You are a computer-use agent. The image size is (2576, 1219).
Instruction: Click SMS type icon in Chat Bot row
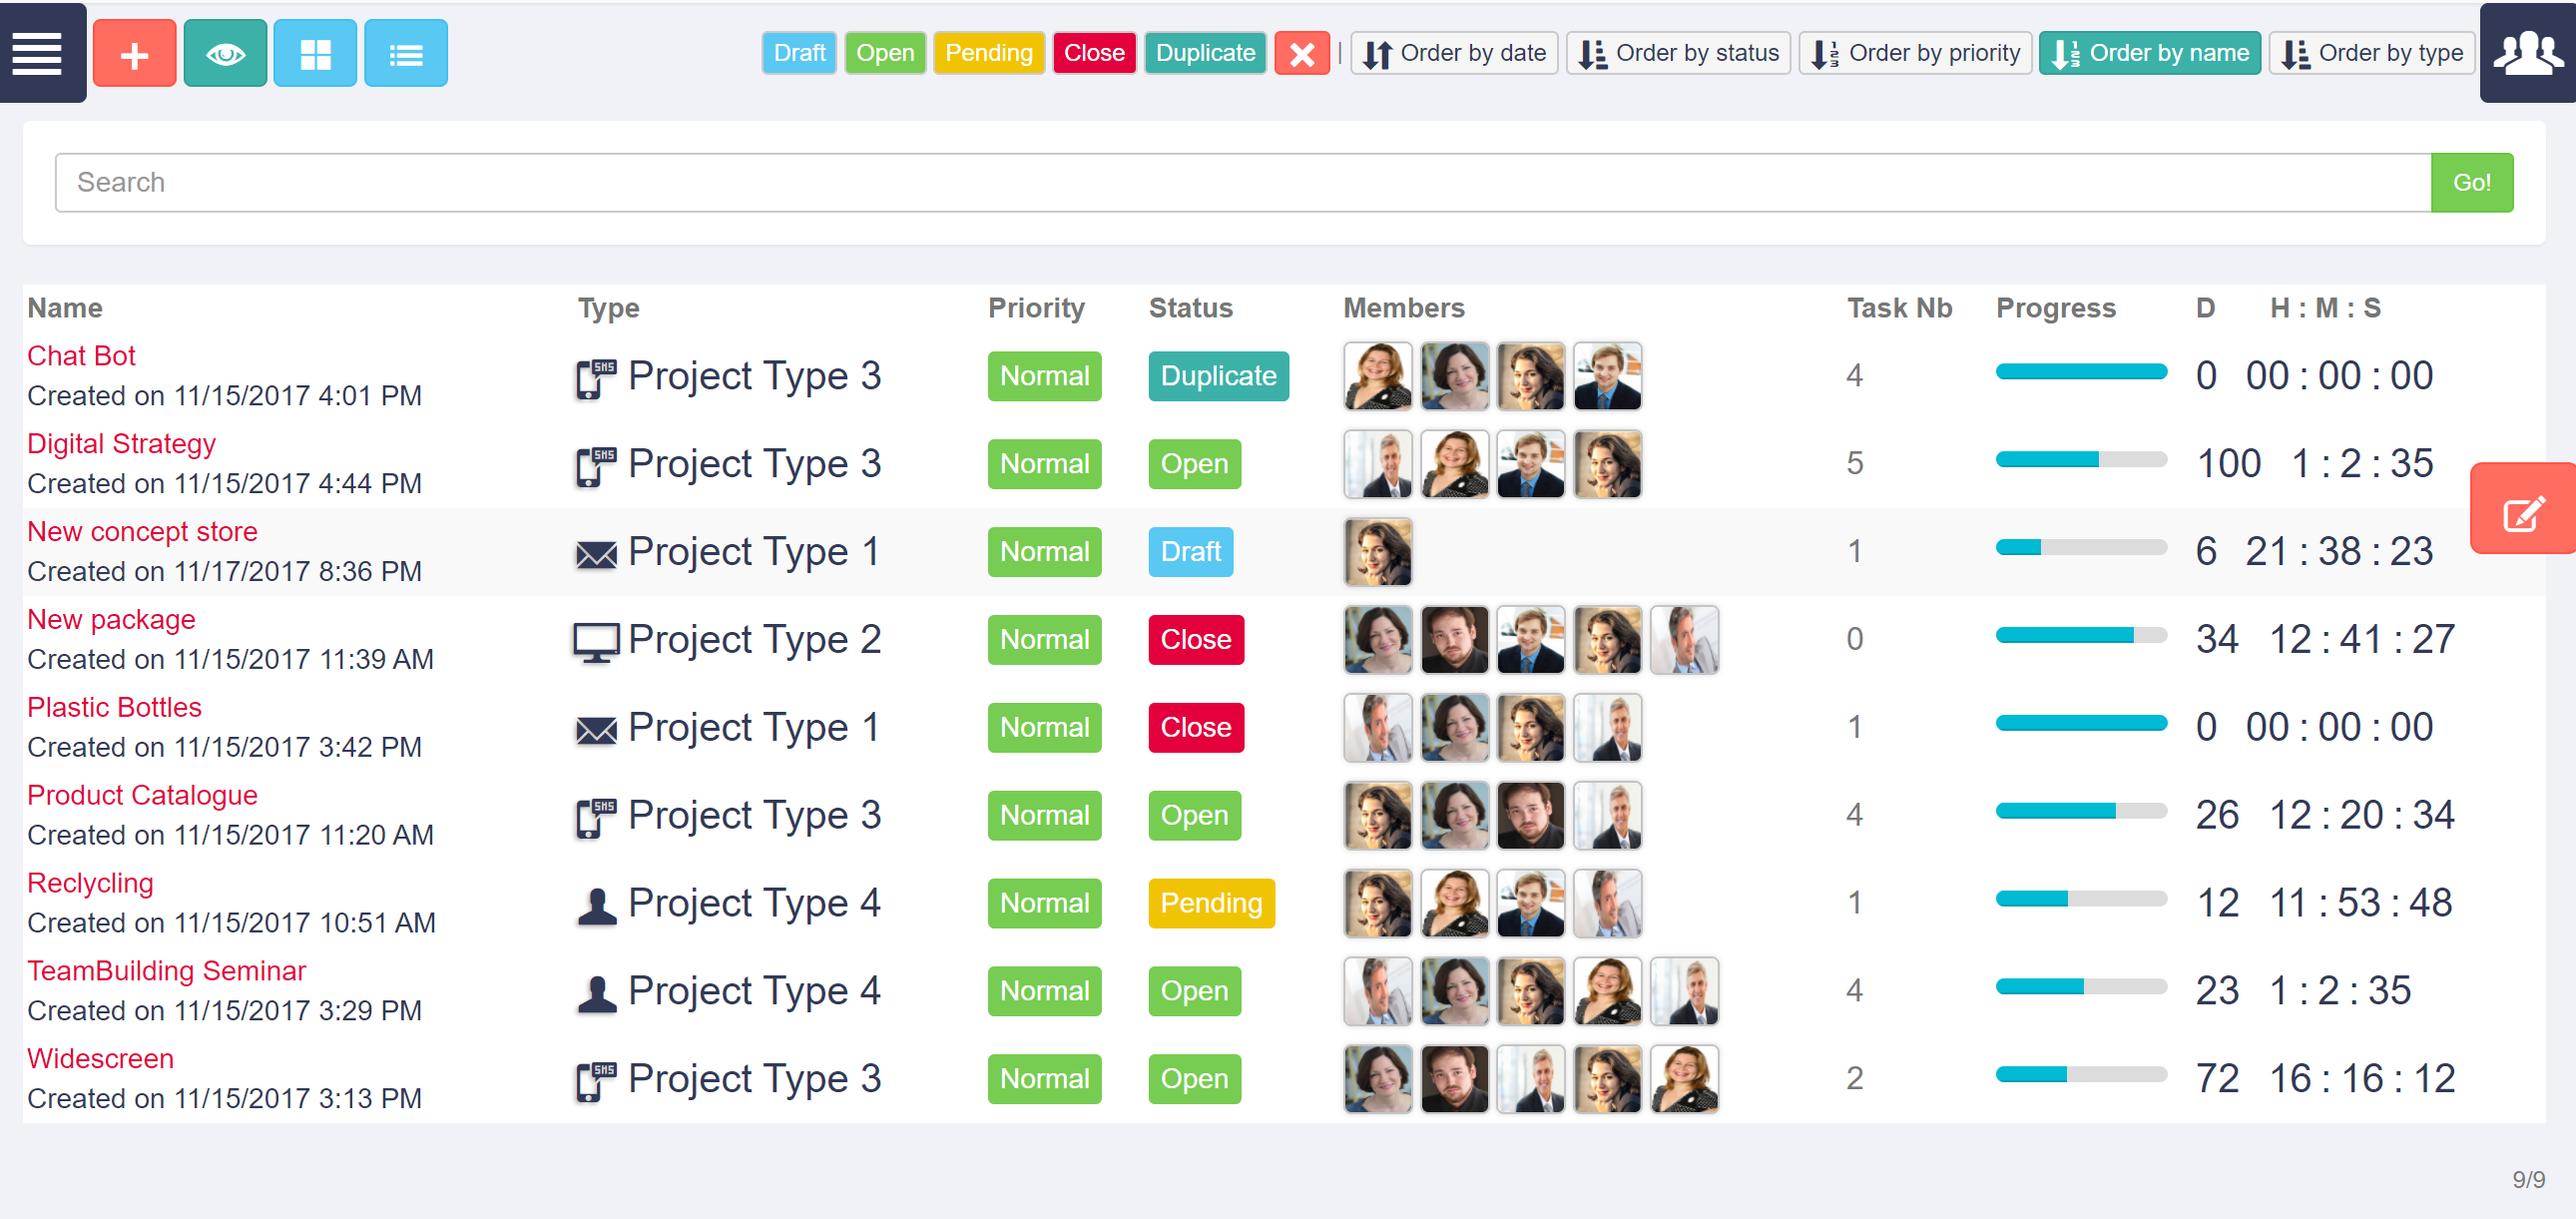[x=596, y=379]
